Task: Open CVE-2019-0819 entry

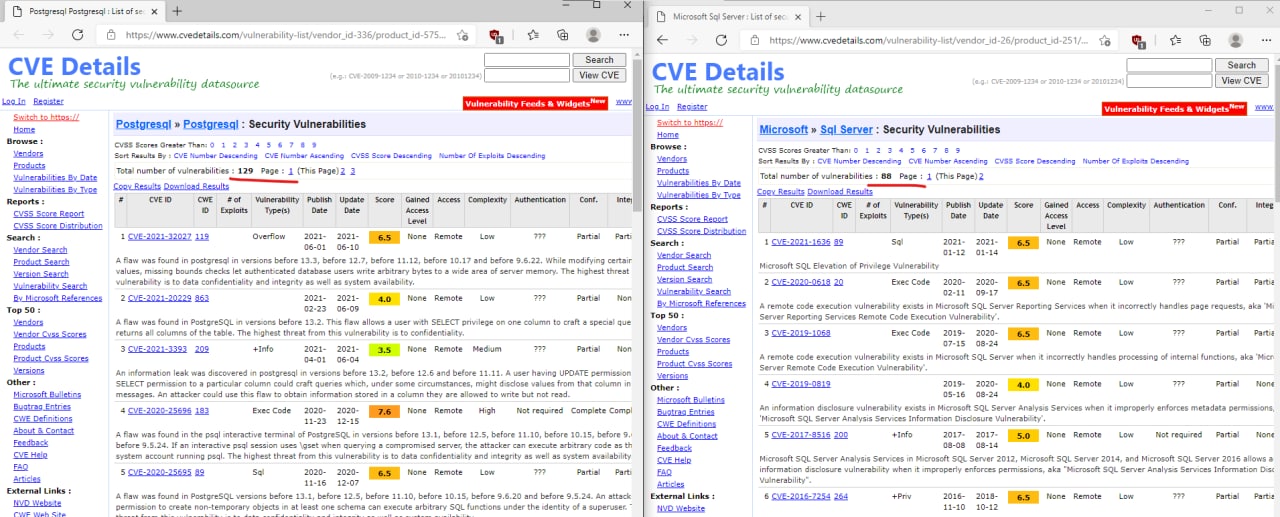Action: tap(800, 384)
